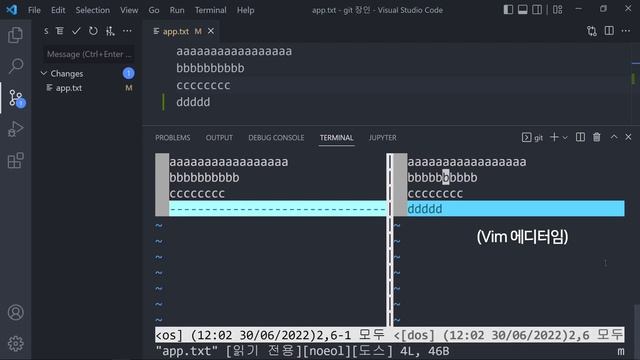
Task: Click the terminal vertical scrollbar
Action: [x=637, y=331]
